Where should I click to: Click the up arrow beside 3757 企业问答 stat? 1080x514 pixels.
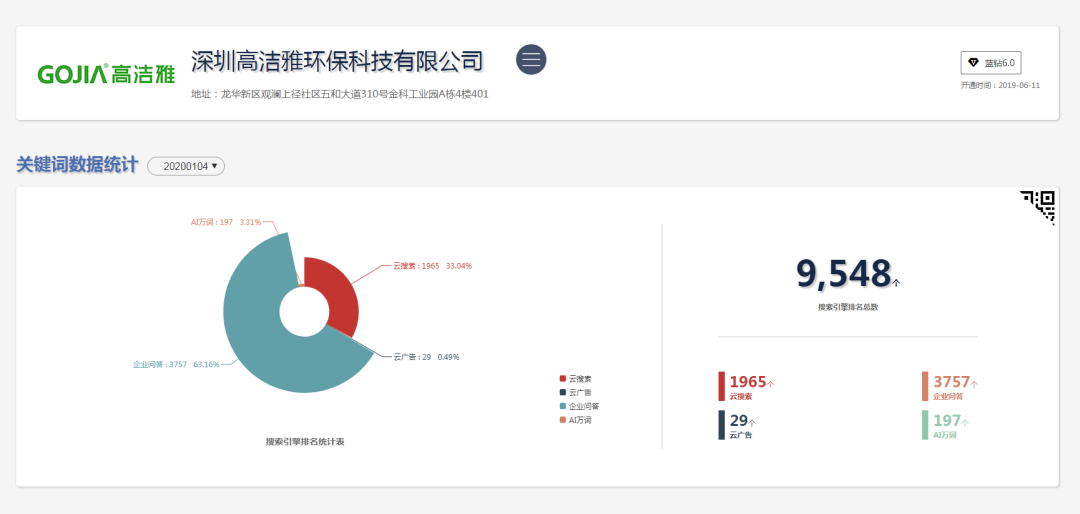pyautogui.click(x=975, y=384)
